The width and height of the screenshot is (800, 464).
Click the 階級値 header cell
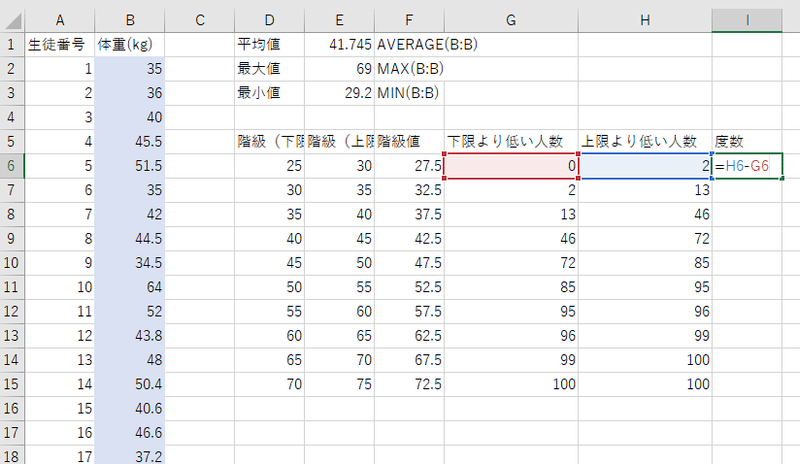pyautogui.click(x=409, y=141)
